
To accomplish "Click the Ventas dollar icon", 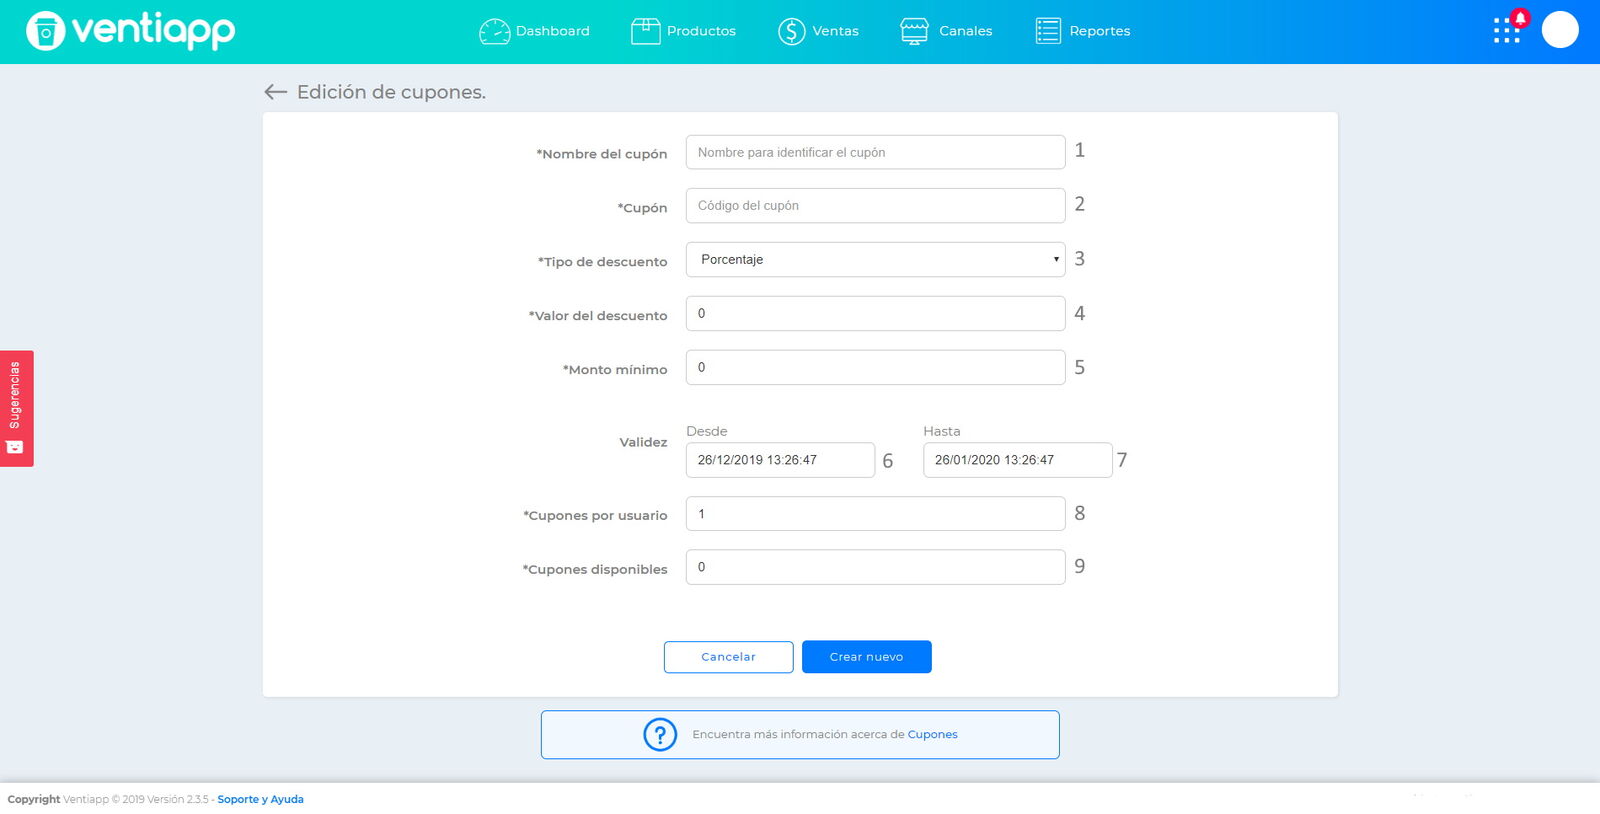I will (x=791, y=32).
